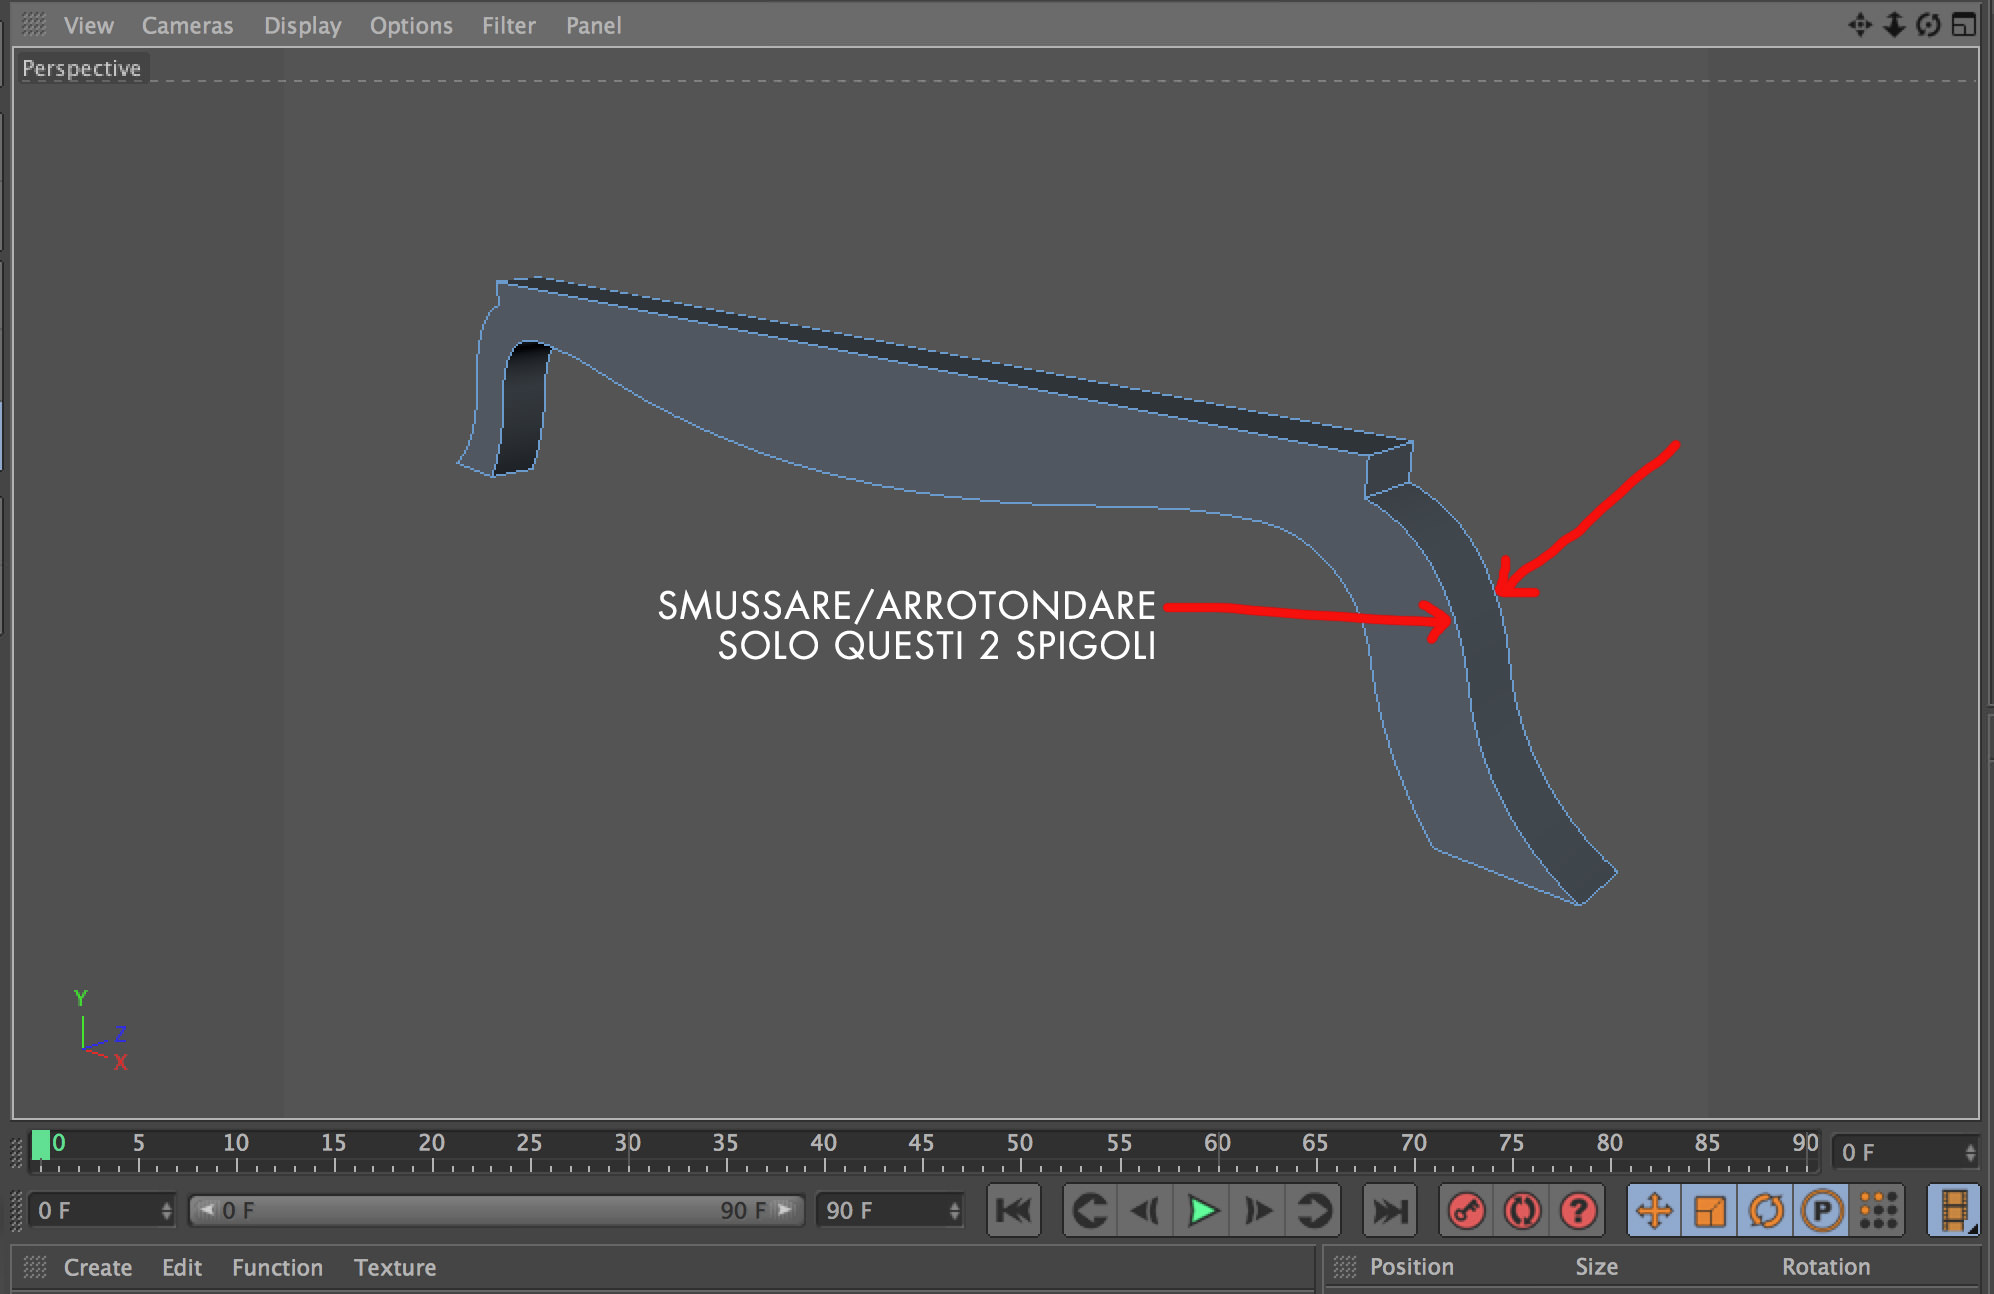The width and height of the screenshot is (1994, 1294).
Task: Toggle the active view layout icon
Action: [1963, 25]
